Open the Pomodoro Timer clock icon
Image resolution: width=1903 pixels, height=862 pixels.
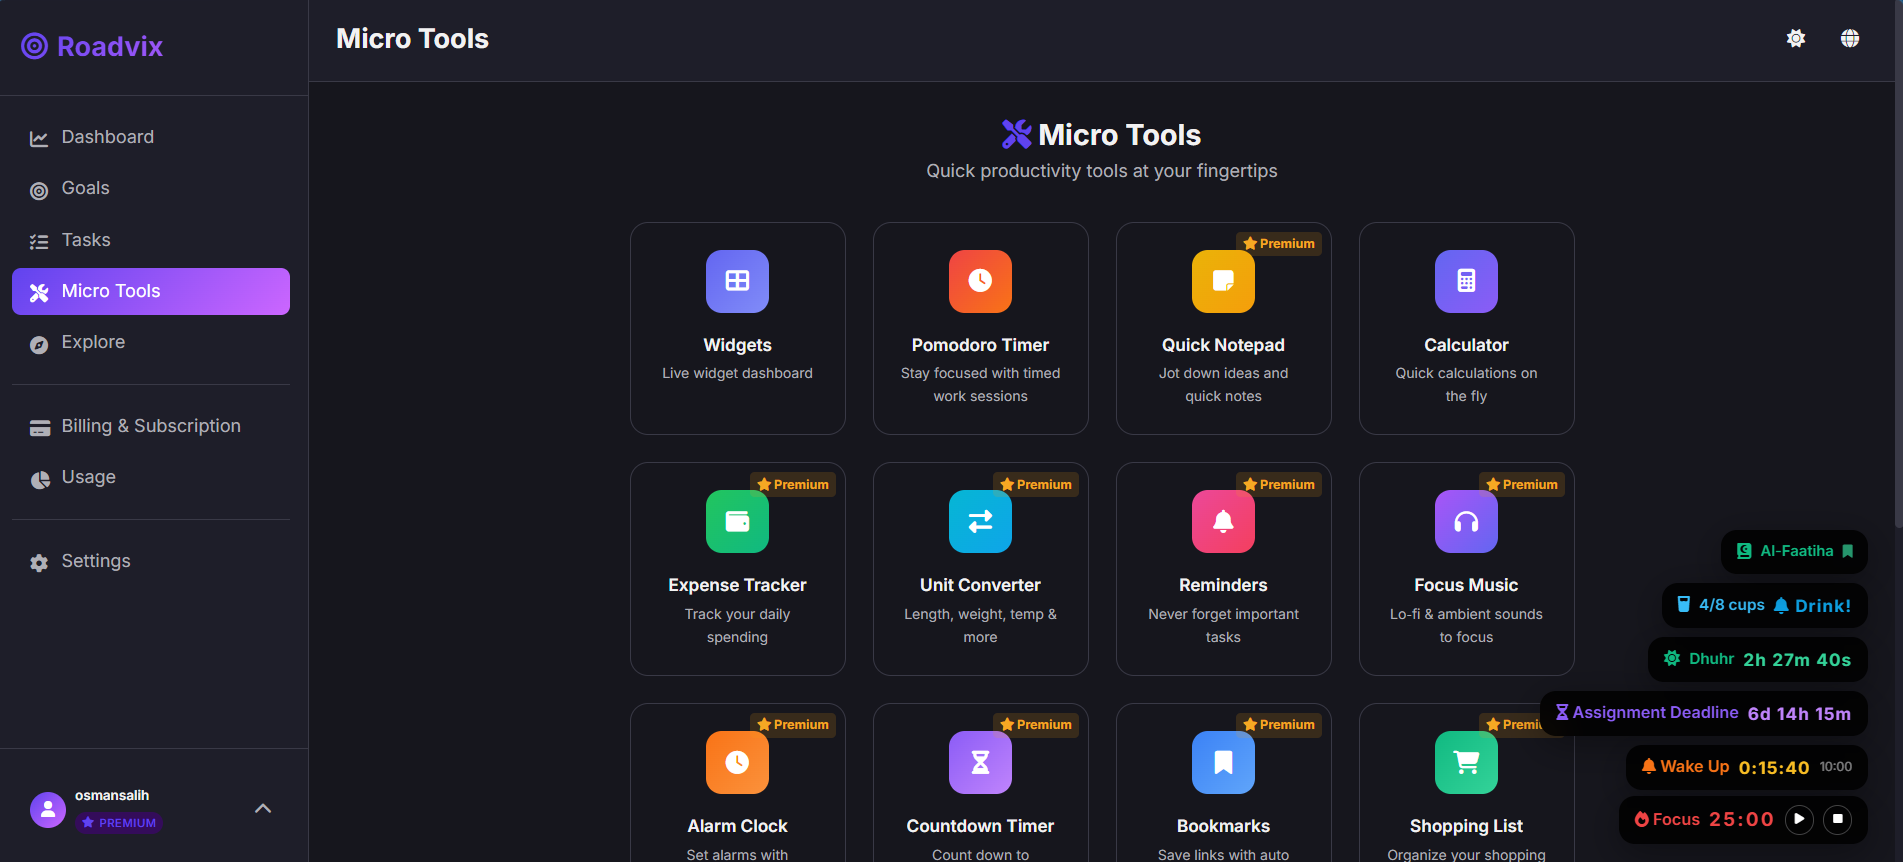point(980,281)
